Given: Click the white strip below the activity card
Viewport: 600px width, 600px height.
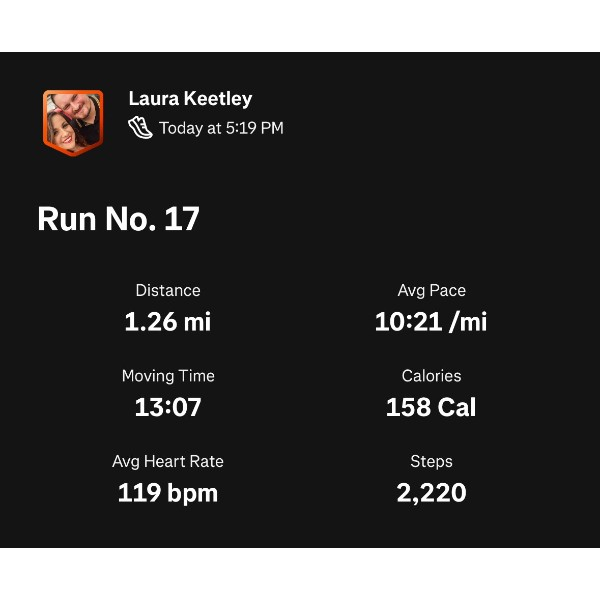Looking at the screenshot, I should tap(300, 574).
